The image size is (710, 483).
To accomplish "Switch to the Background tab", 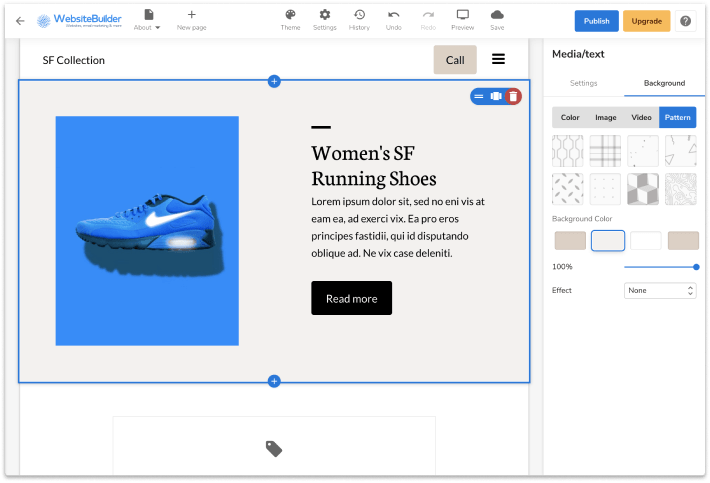I will click(664, 83).
